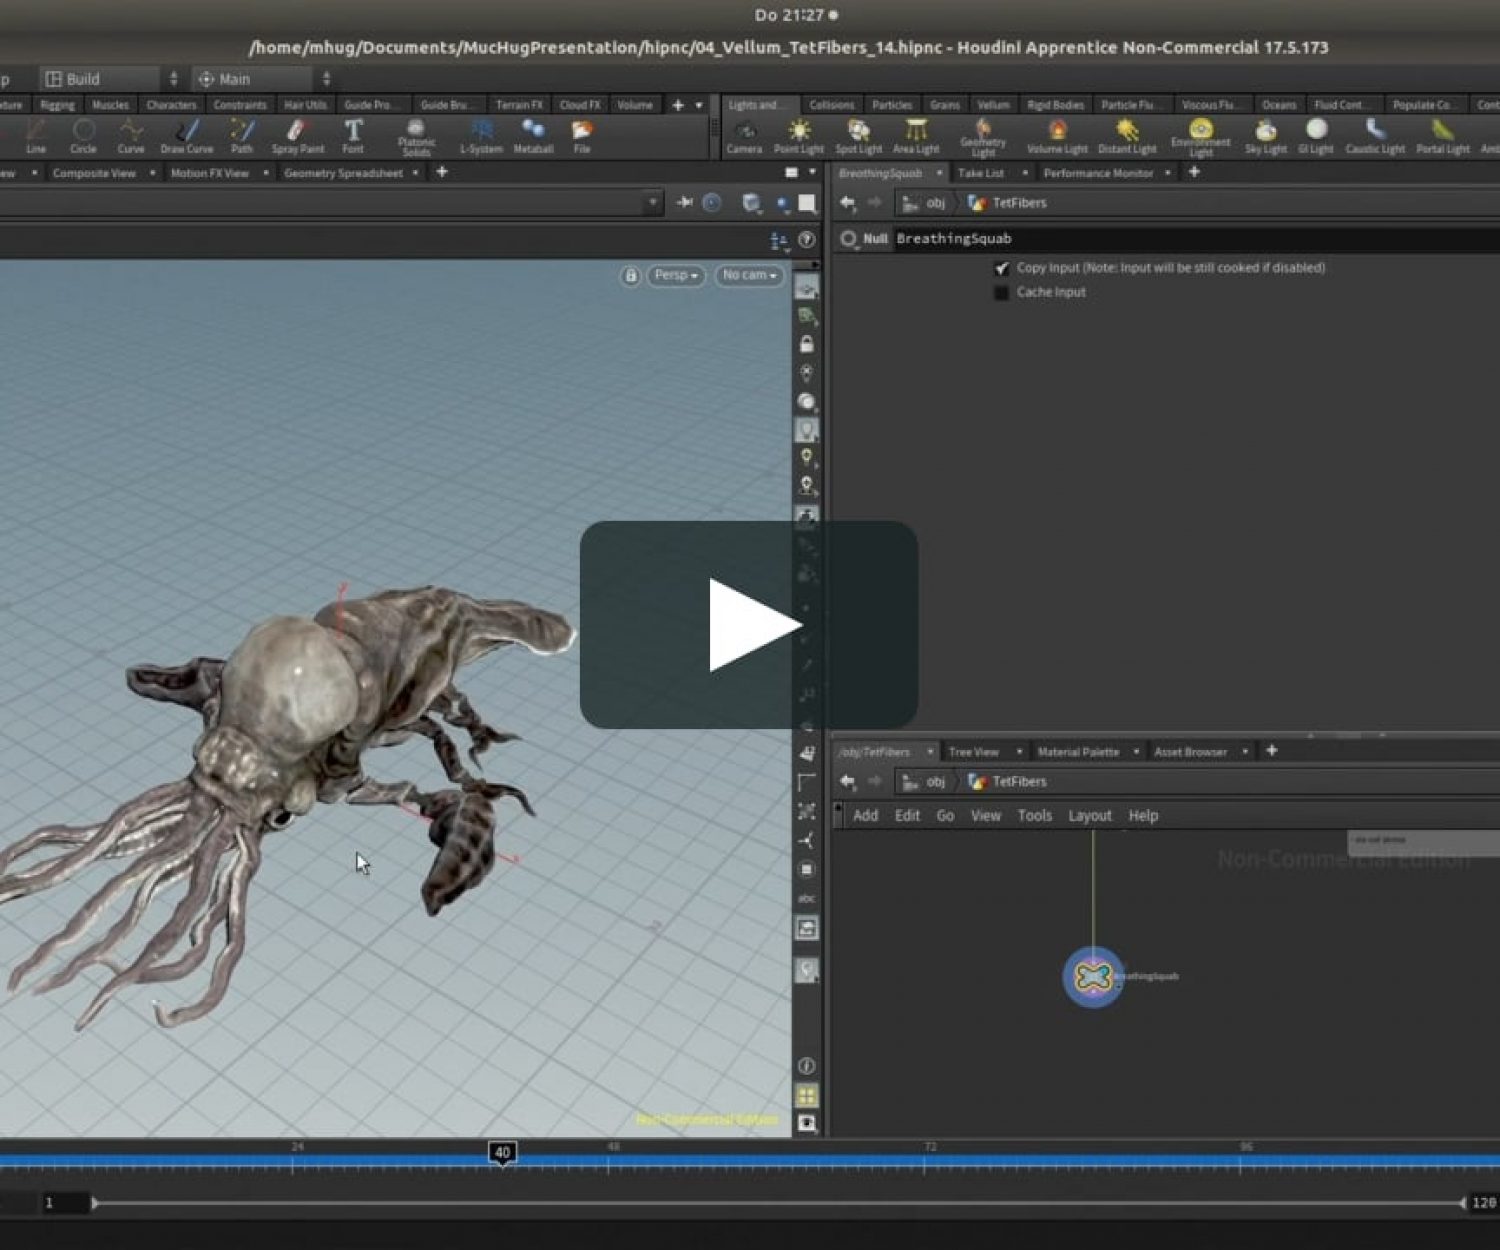Uncheck the Copy Input checkbox
This screenshot has width=1500, height=1250.
[1001, 268]
